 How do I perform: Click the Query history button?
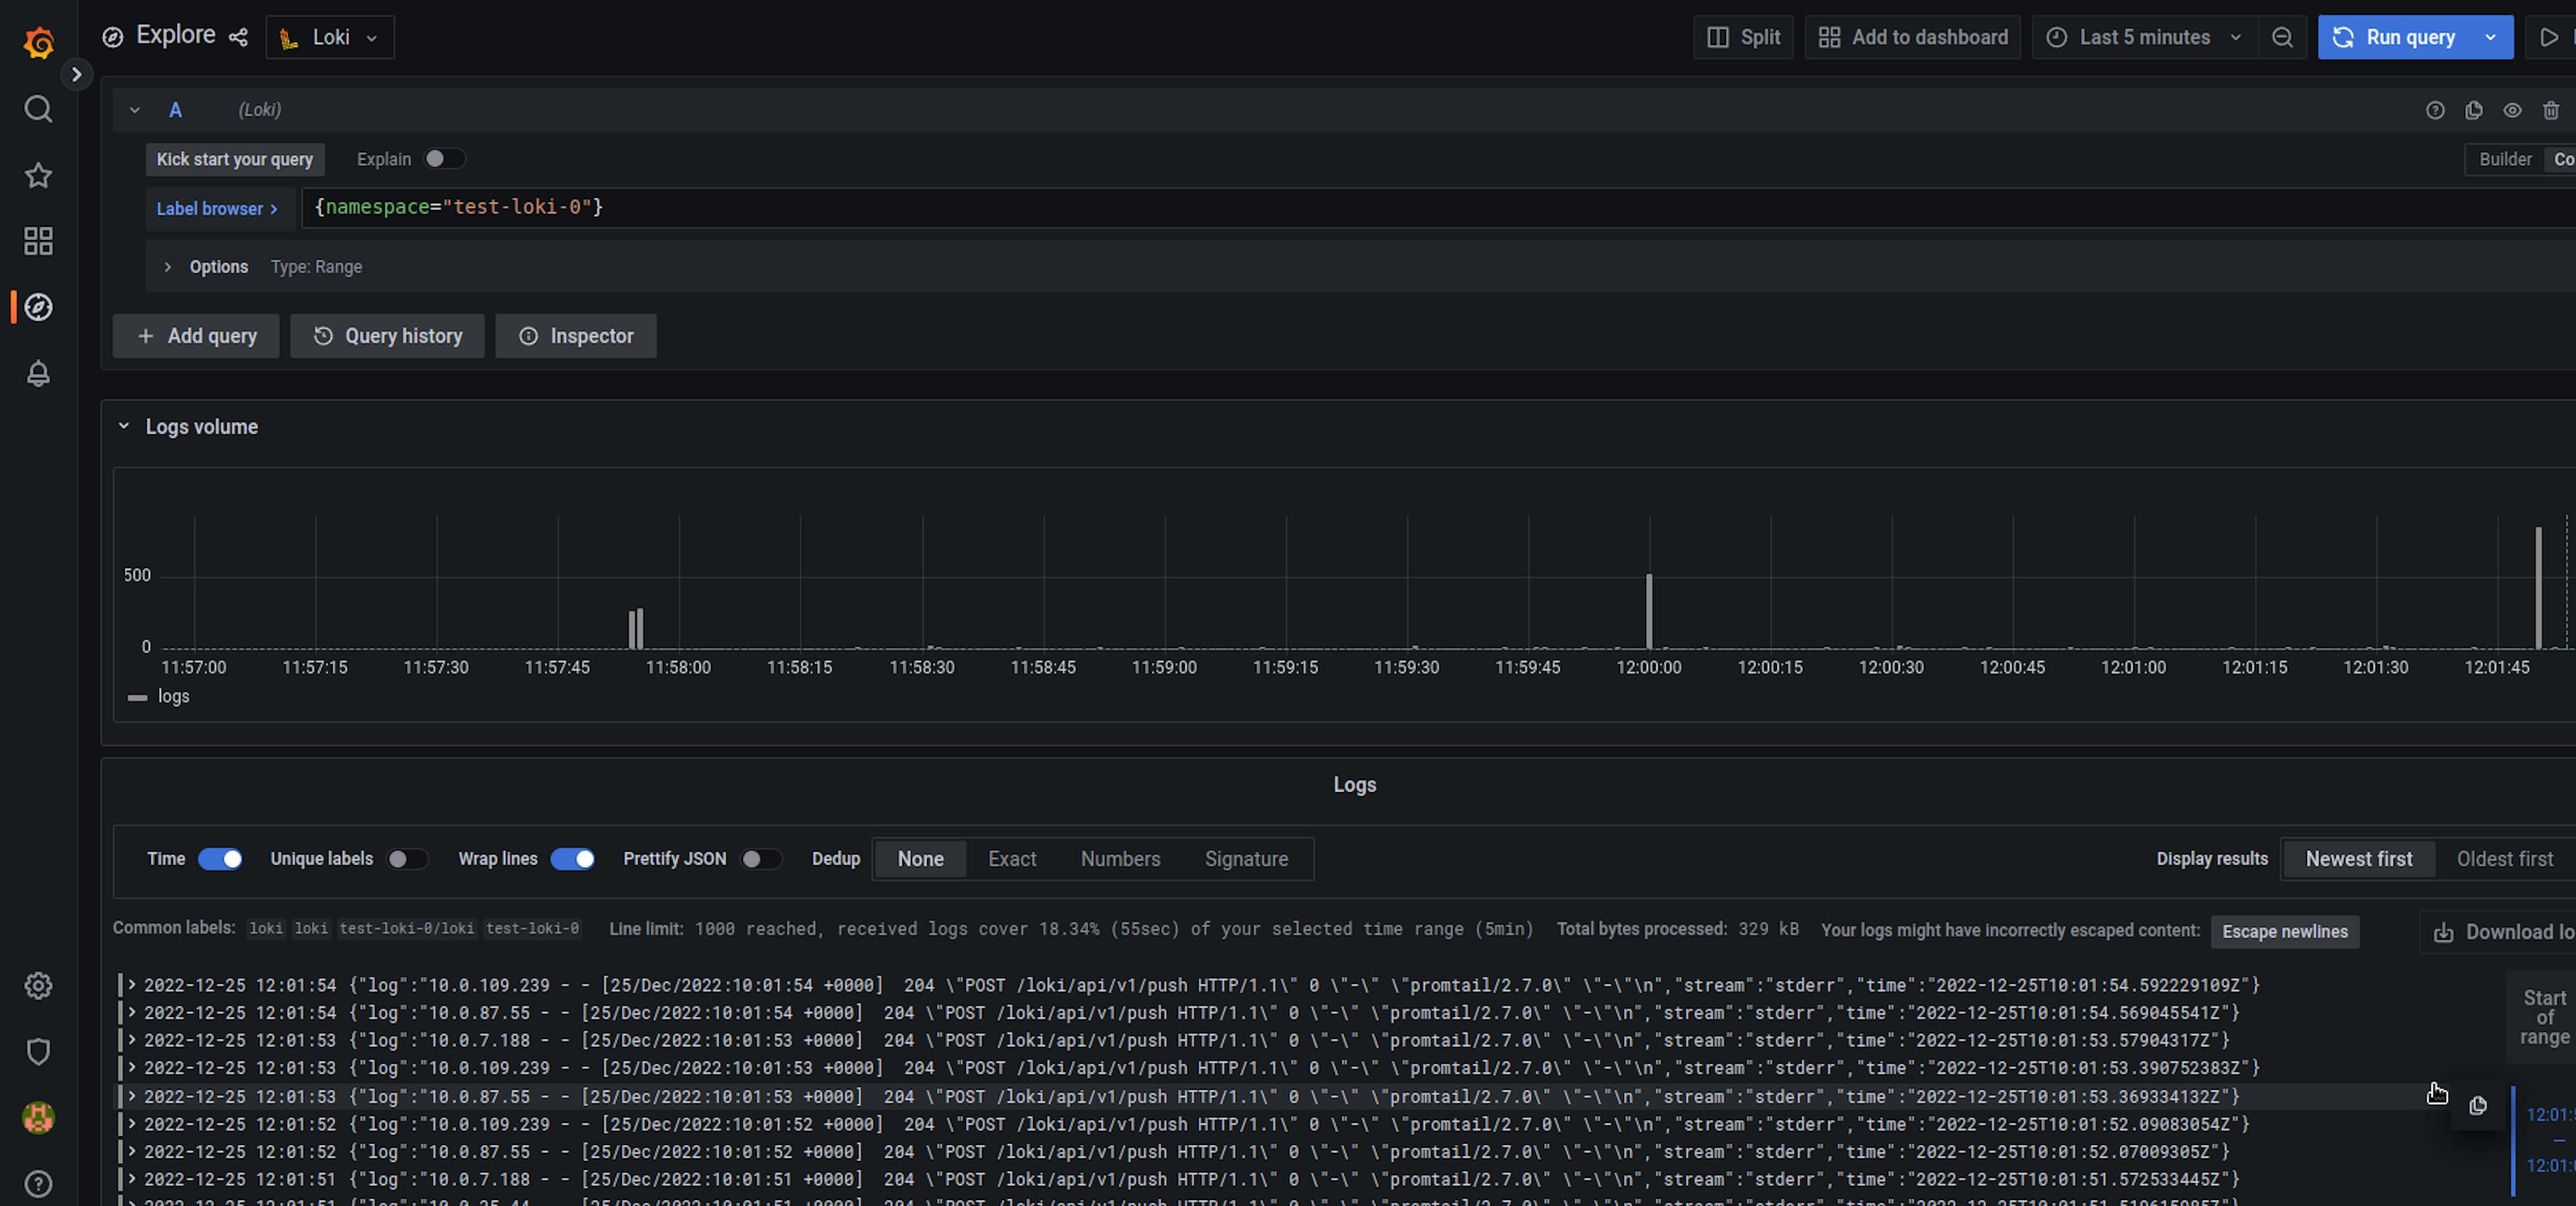pyautogui.click(x=388, y=336)
